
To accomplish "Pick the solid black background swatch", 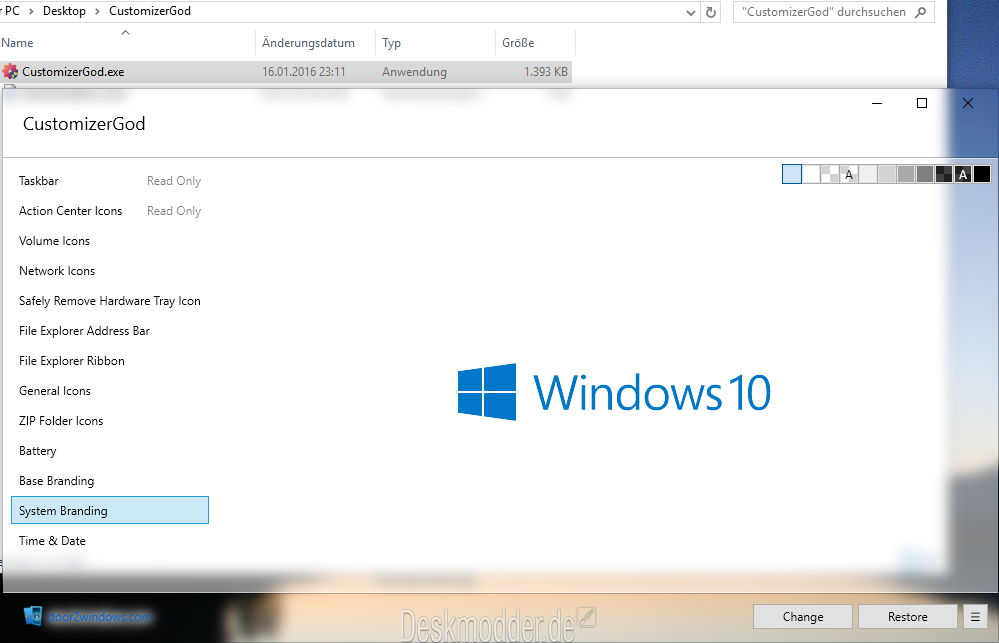I will (x=982, y=174).
